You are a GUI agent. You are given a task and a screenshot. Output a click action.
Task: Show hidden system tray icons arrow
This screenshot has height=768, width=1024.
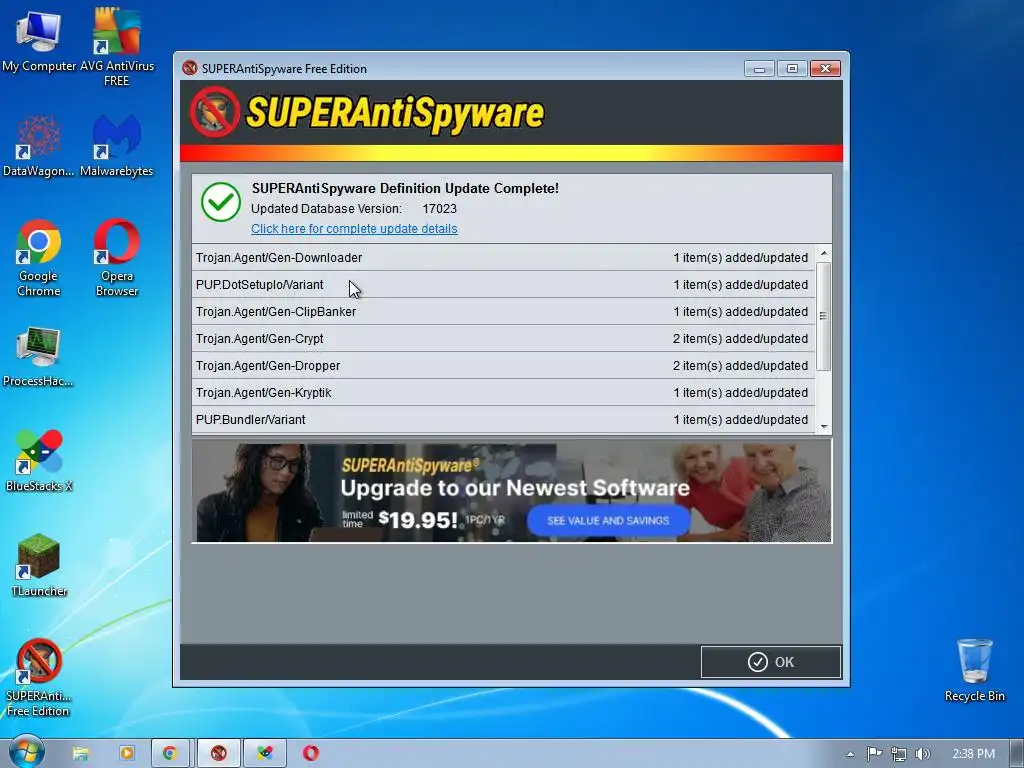click(850, 754)
